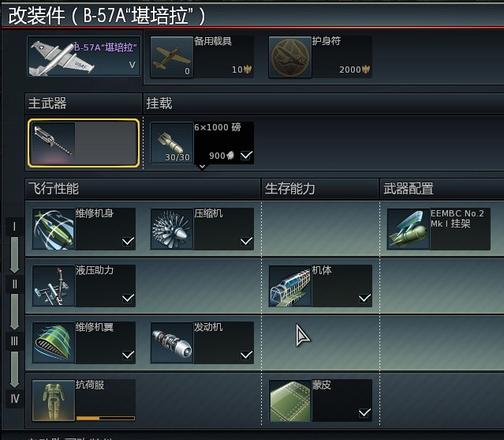Viewport: 504px width, 440px height.
Task: Choose the 蒙皮 cover skin module icon
Action: [x=290, y=401]
